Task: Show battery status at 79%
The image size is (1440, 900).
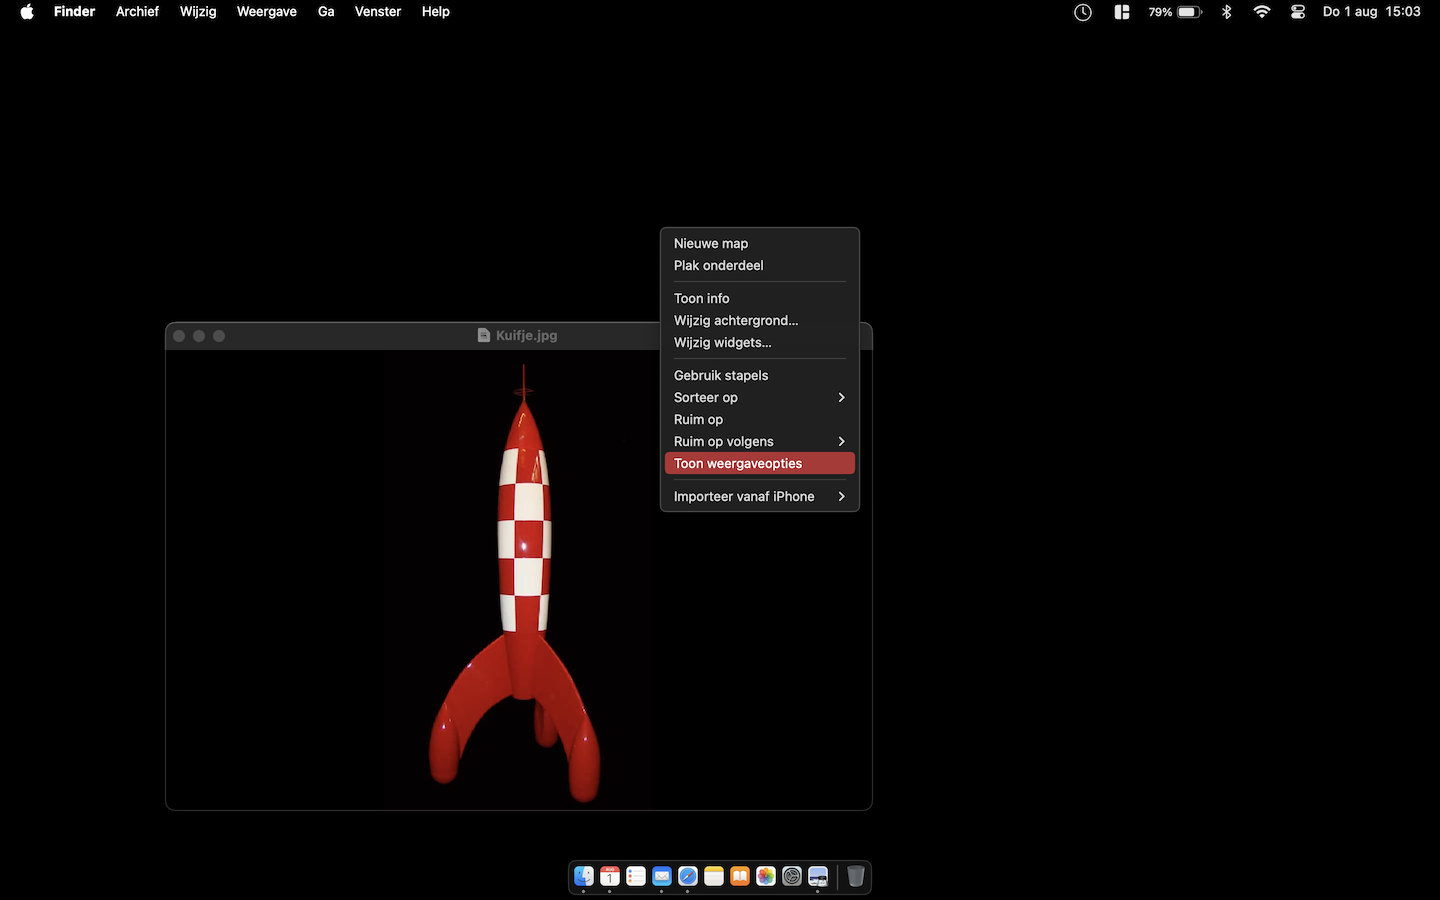Action: point(1175,12)
